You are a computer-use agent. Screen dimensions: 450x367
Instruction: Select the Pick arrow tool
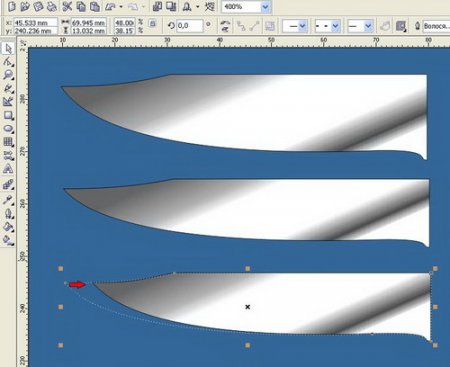(8, 49)
